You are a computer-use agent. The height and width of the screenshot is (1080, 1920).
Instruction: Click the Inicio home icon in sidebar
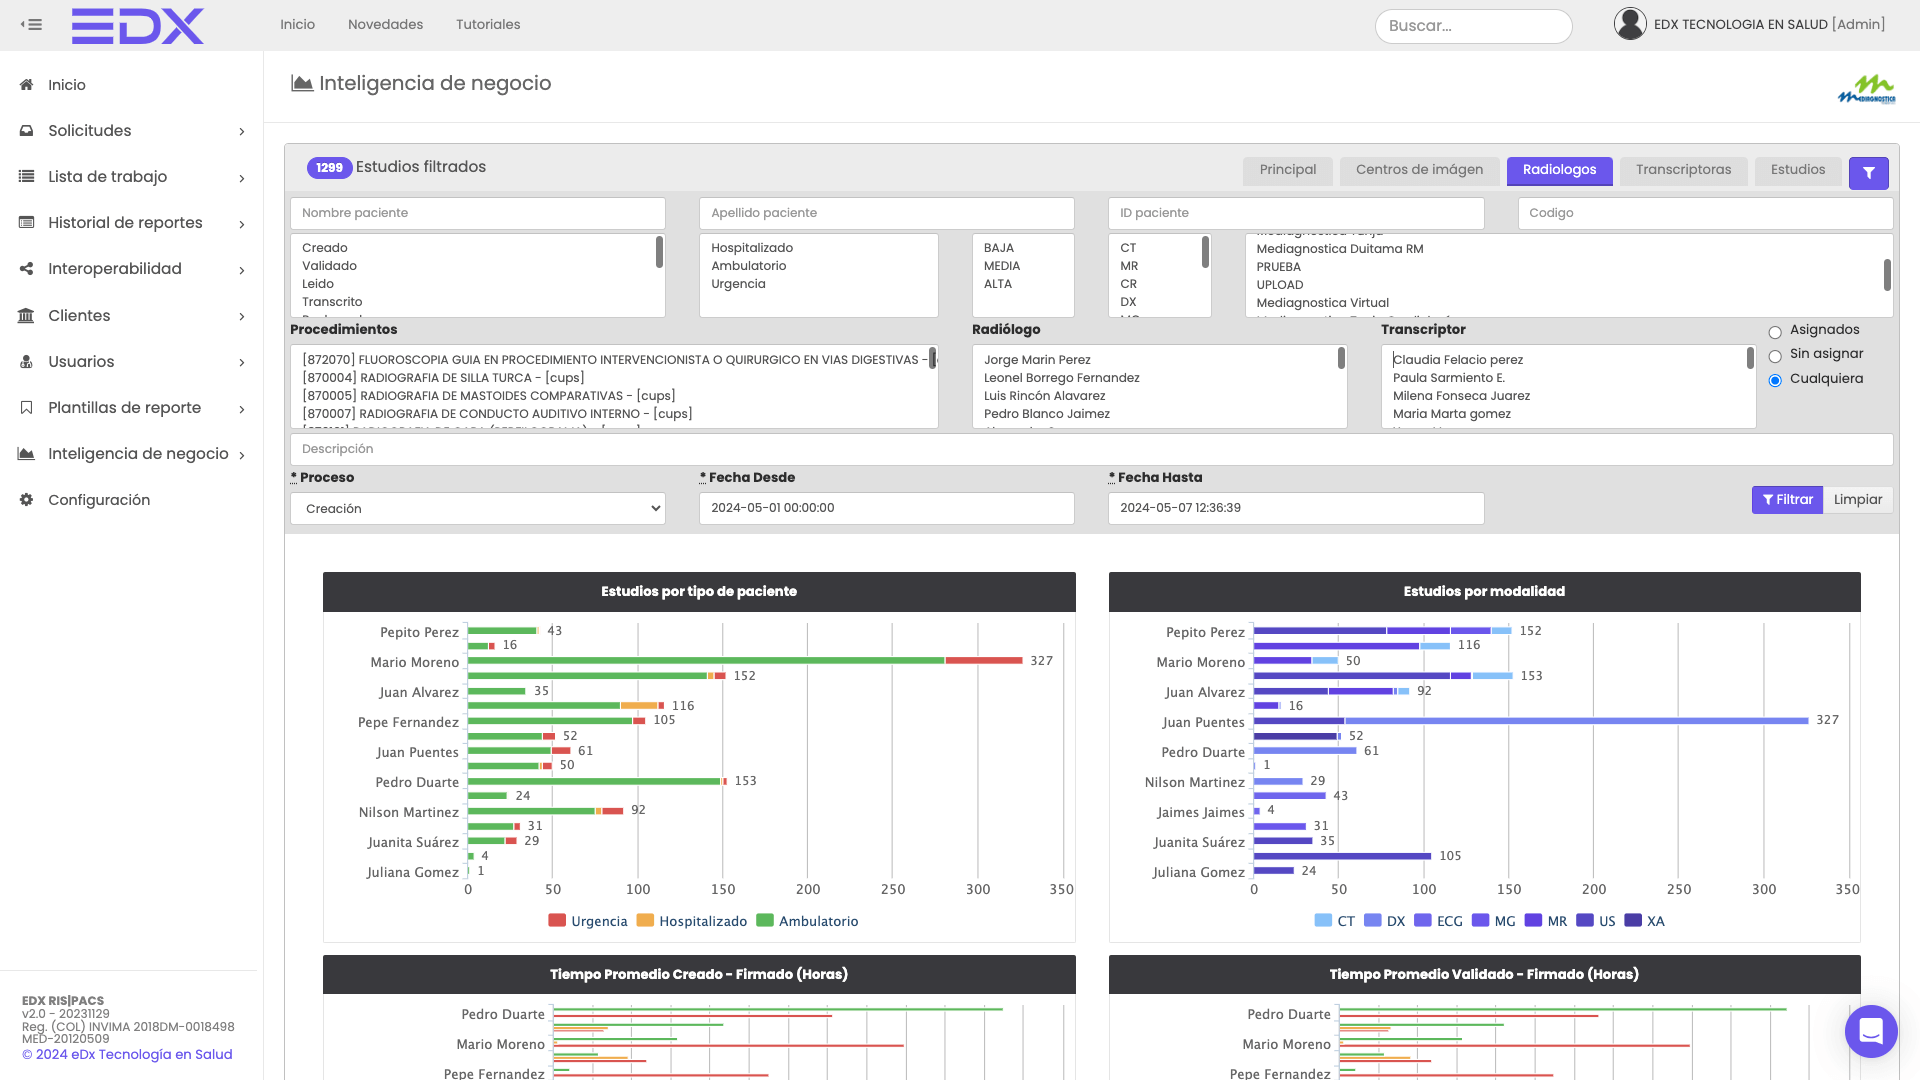click(x=27, y=85)
